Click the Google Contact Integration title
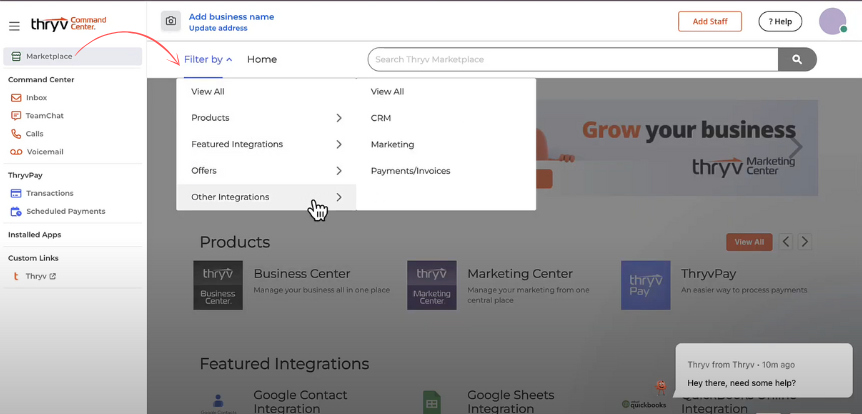This screenshot has width=862, height=414. click(x=300, y=402)
